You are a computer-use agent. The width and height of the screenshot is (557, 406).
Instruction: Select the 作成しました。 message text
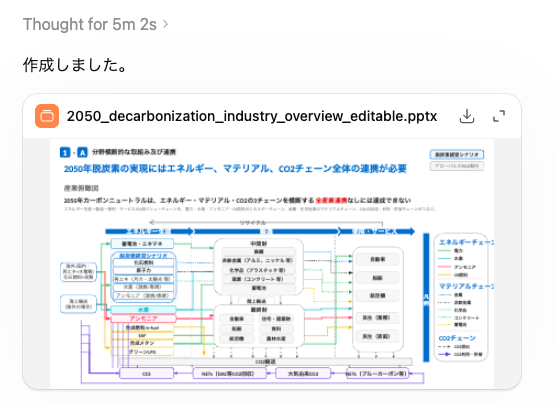(75, 65)
